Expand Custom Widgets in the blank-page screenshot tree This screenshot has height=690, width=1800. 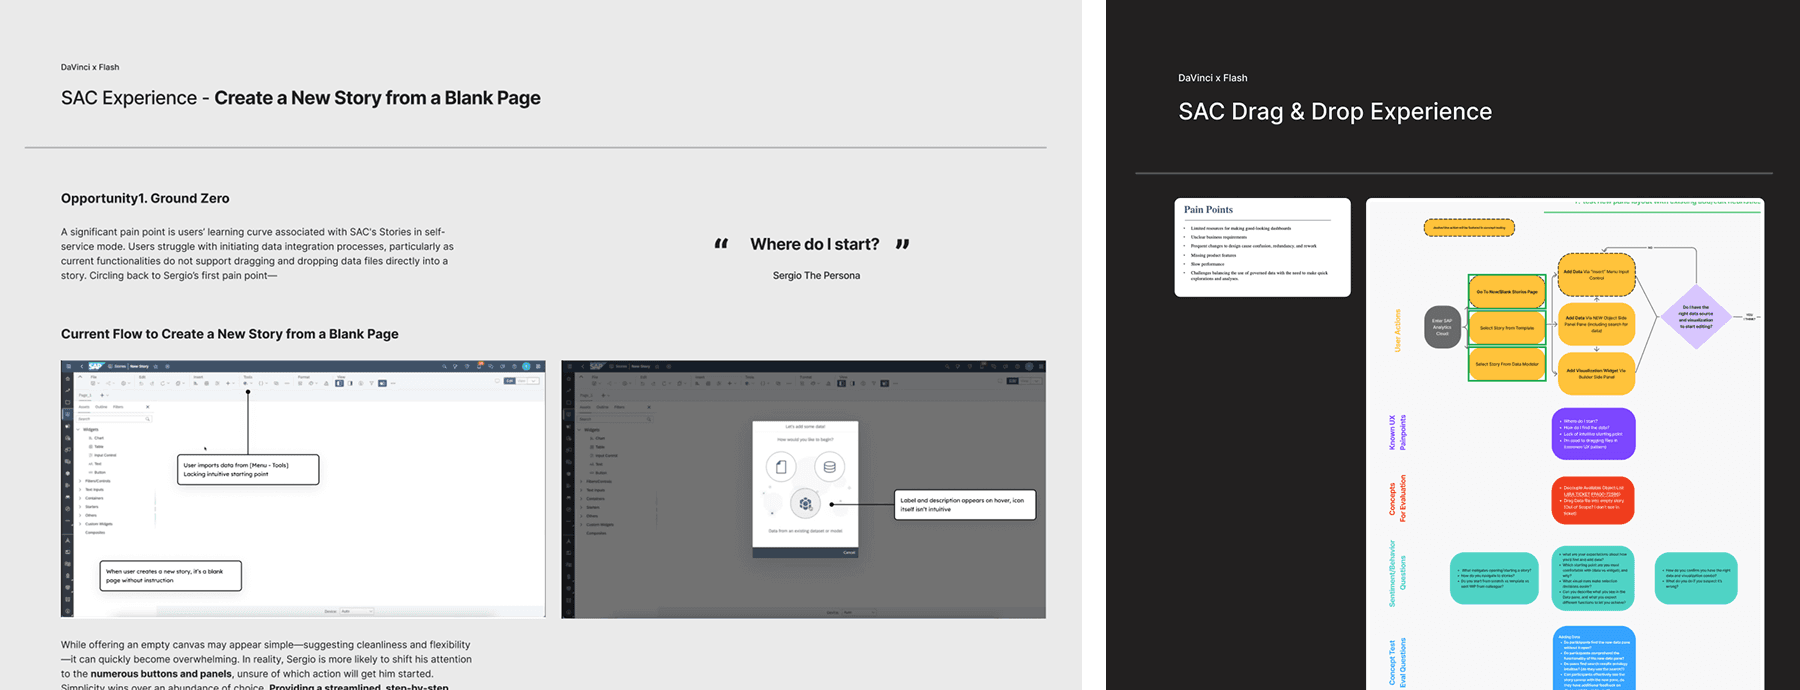tap(80, 524)
